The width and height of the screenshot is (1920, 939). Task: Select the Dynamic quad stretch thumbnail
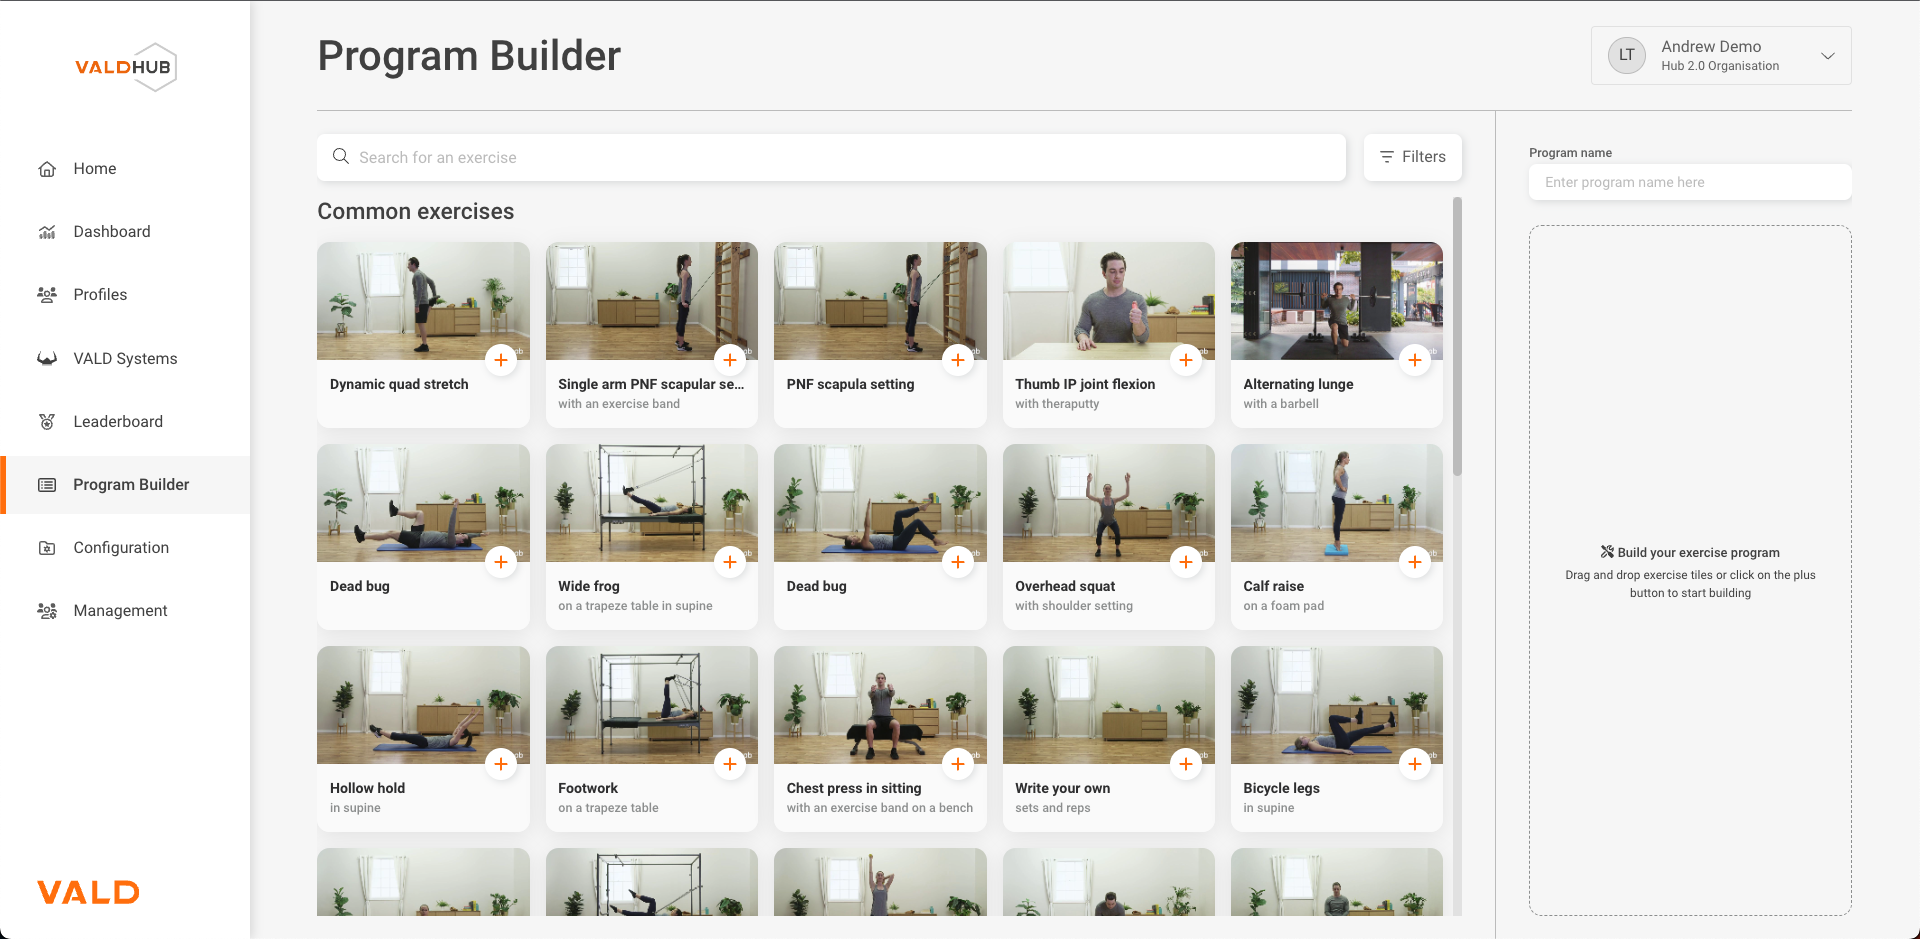(423, 301)
